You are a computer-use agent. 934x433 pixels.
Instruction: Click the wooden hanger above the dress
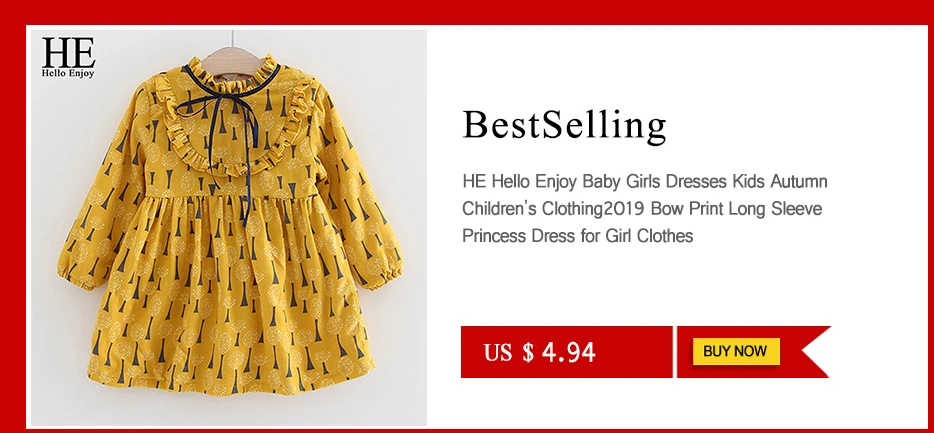coord(232,61)
